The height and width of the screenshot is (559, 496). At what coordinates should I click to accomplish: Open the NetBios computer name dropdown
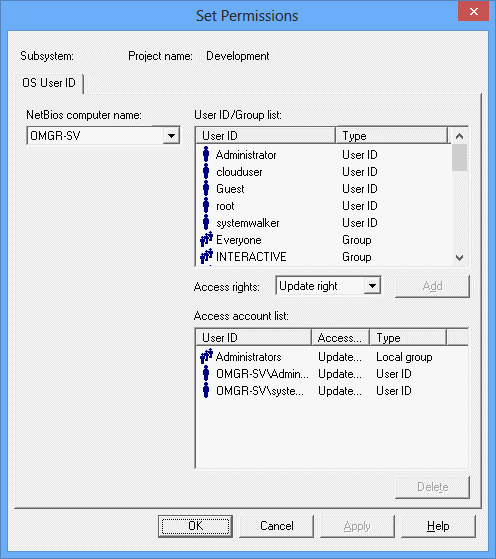pos(171,135)
